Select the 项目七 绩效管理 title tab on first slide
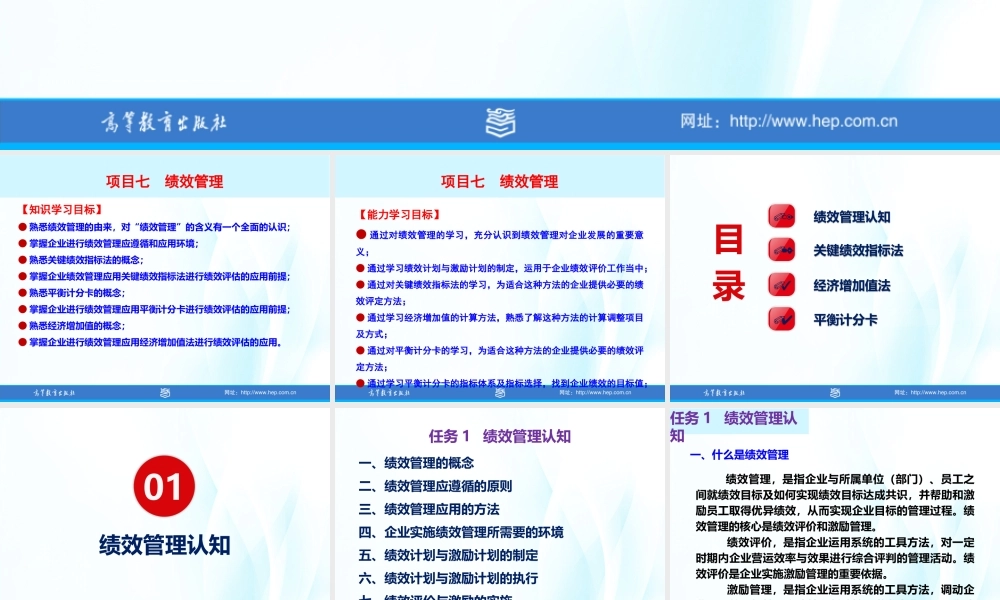1000x600 pixels. click(165, 181)
